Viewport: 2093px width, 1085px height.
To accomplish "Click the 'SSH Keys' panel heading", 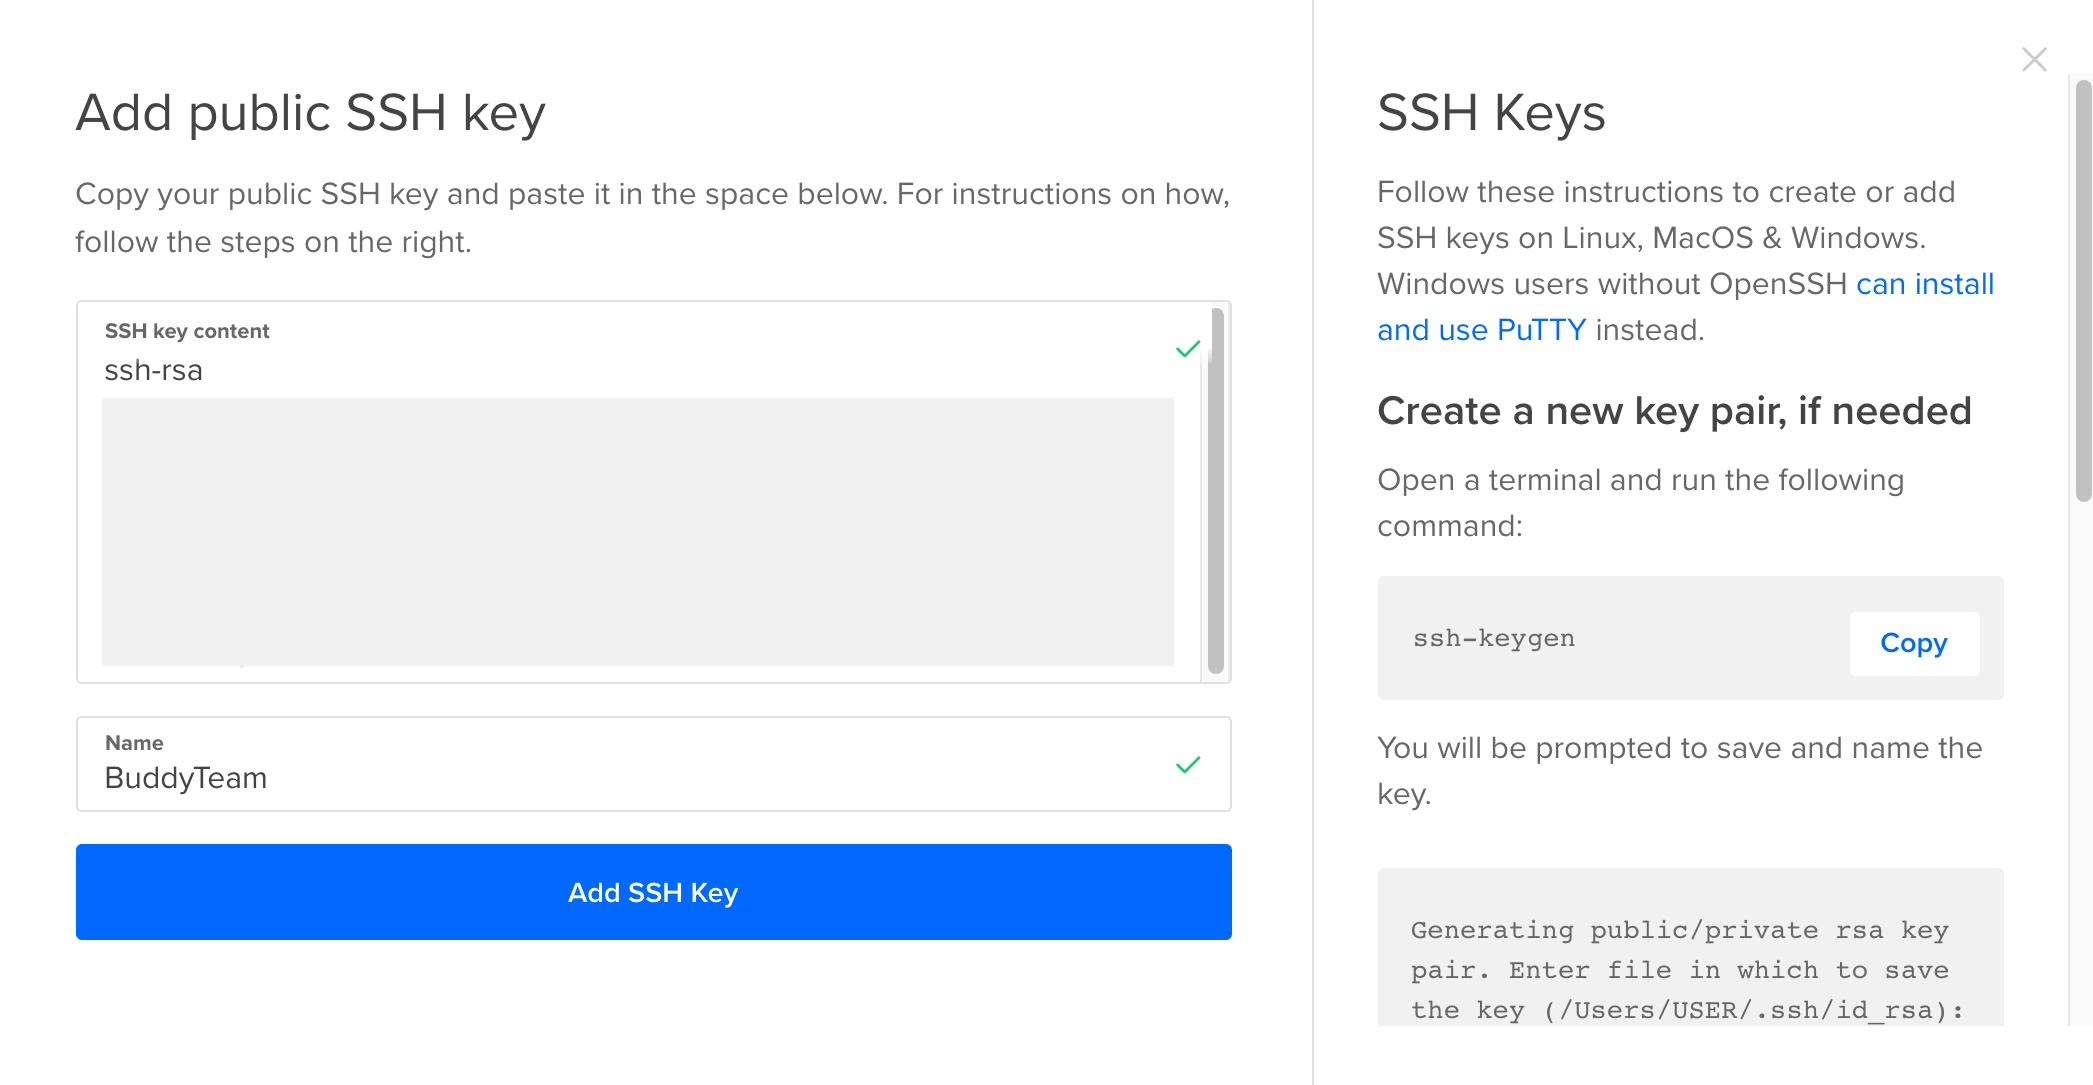I will click(x=1491, y=112).
